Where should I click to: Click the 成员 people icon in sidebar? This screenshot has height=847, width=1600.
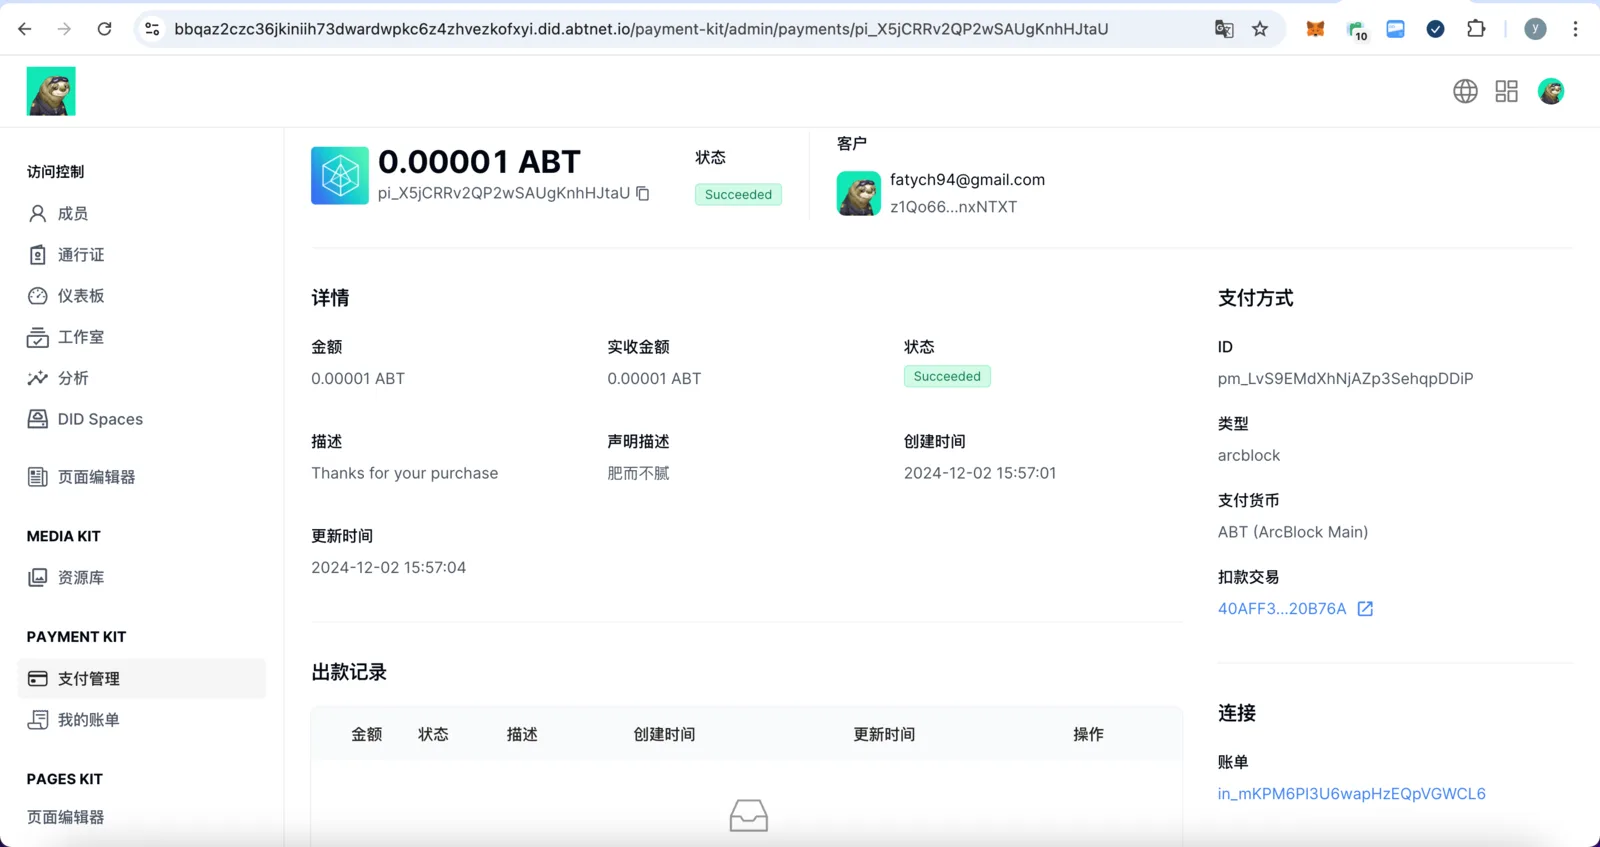(x=37, y=213)
